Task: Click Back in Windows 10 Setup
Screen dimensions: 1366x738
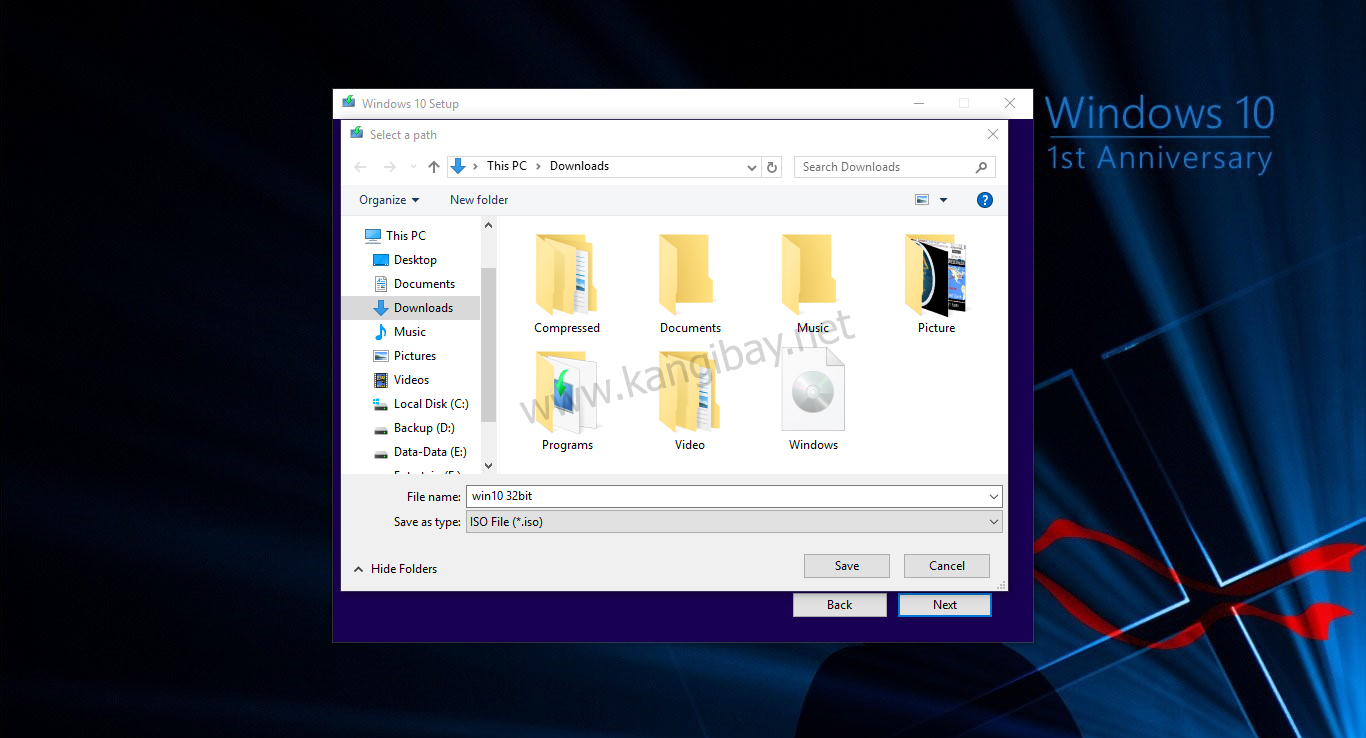Action: click(840, 605)
